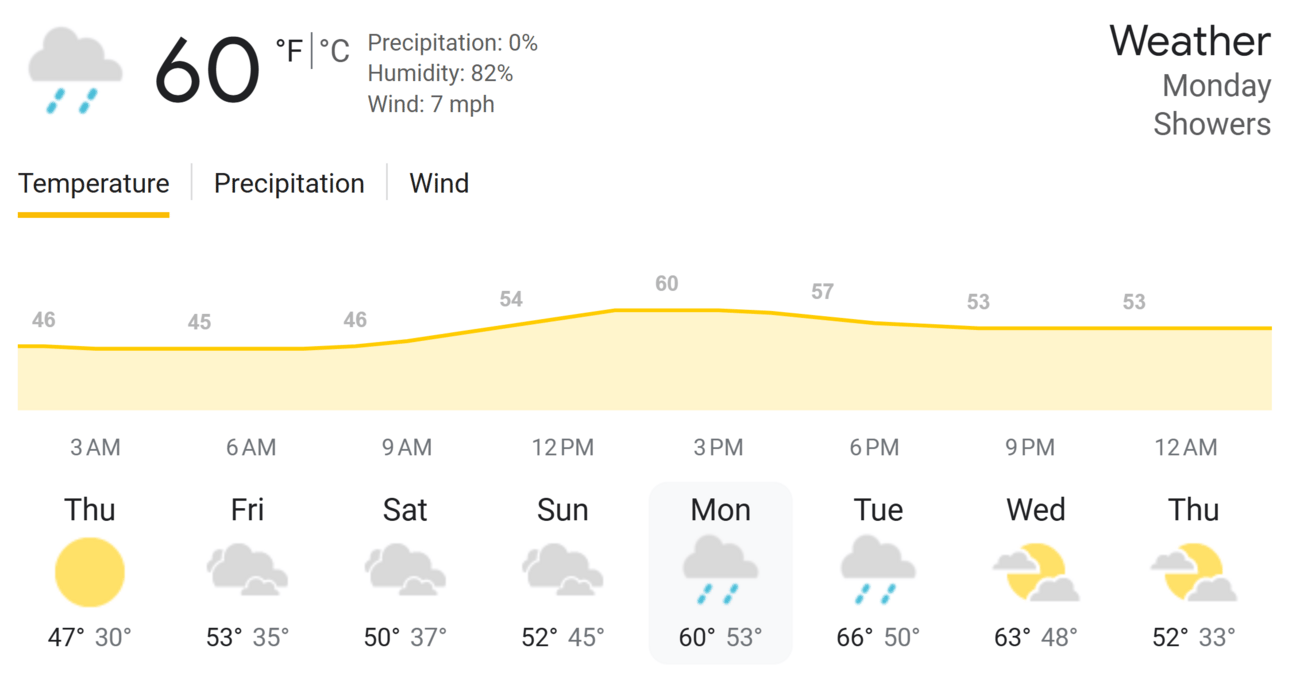
Task: Click Wednesday's partly cloudy icon
Action: [1036, 572]
